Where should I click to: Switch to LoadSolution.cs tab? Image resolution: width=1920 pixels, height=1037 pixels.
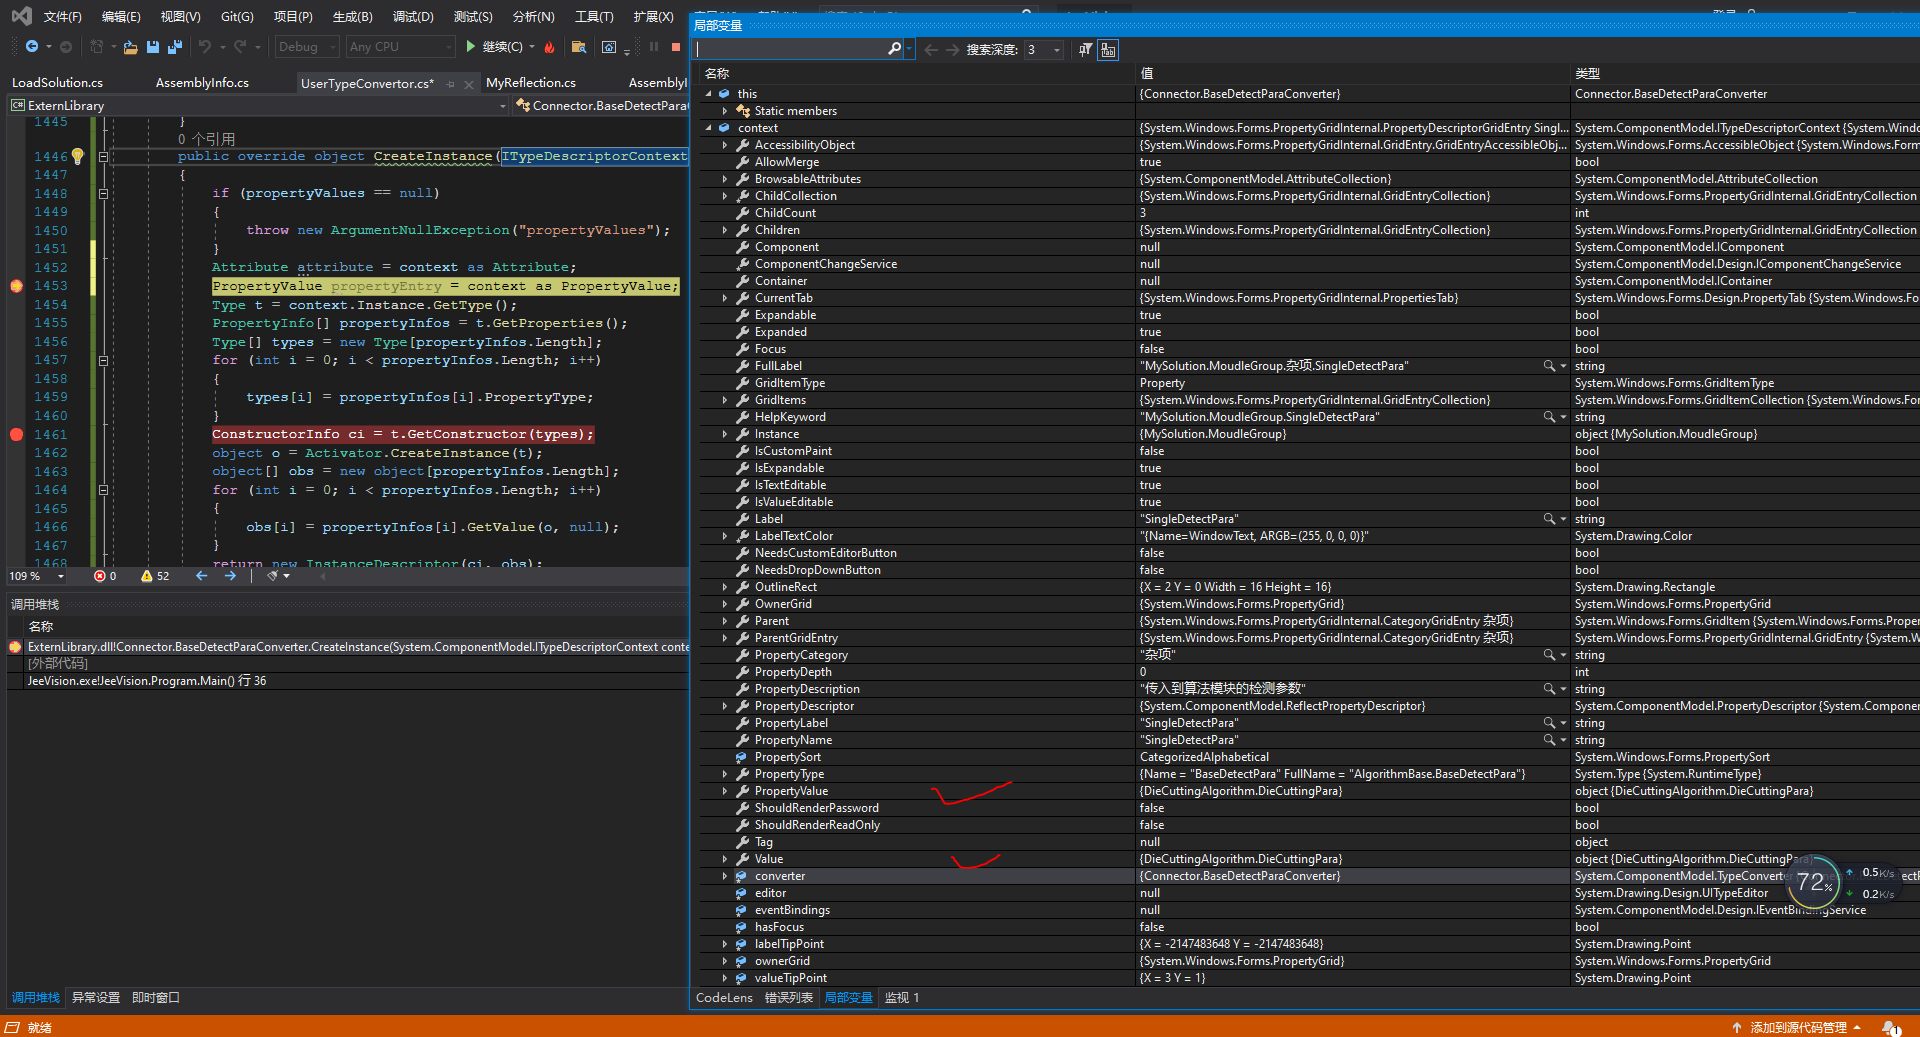(x=57, y=83)
